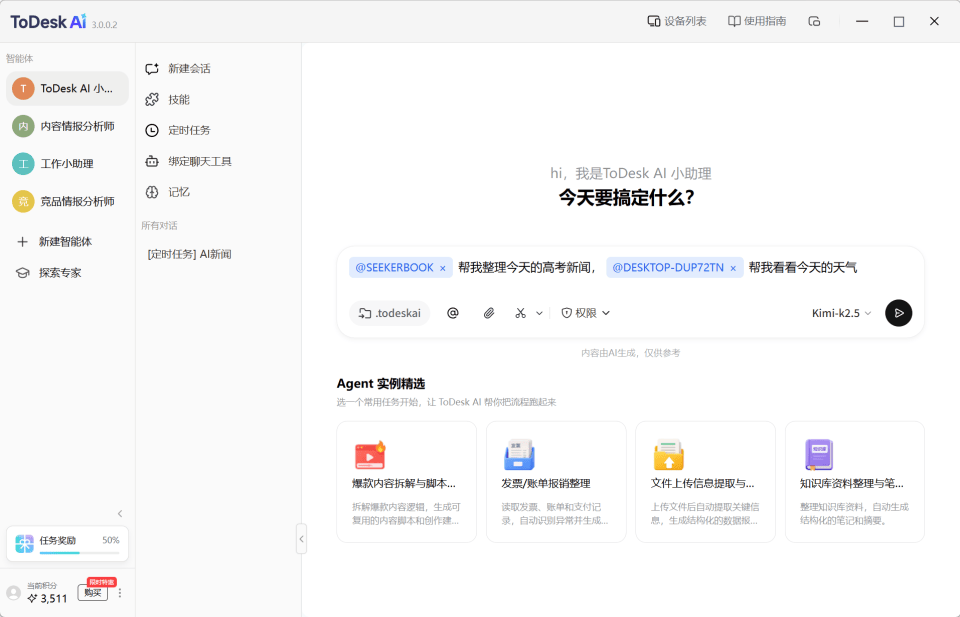Click the robot icon for 绑定聊天工具

tap(152, 162)
